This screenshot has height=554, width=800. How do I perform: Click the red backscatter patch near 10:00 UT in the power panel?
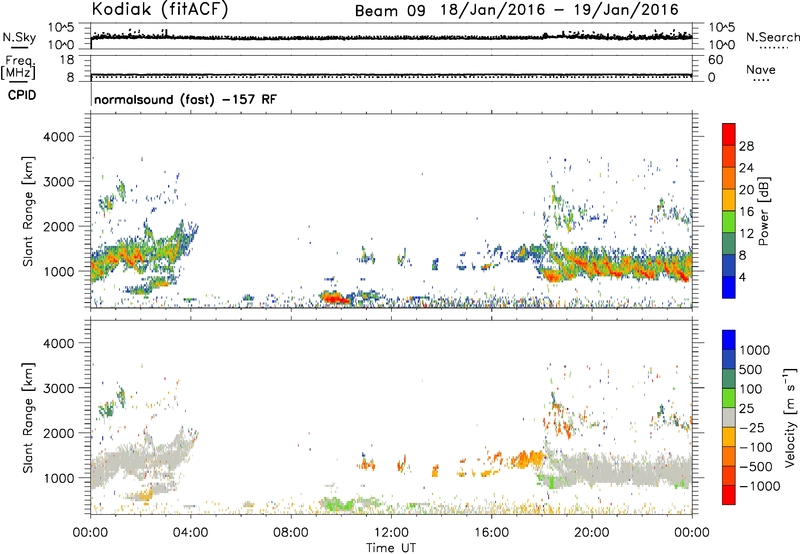335,297
